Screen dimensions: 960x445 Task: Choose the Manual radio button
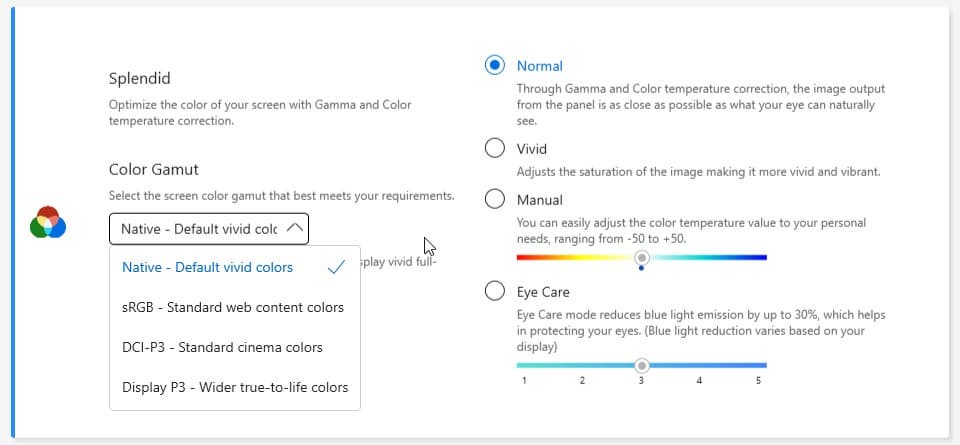point(494,199)
